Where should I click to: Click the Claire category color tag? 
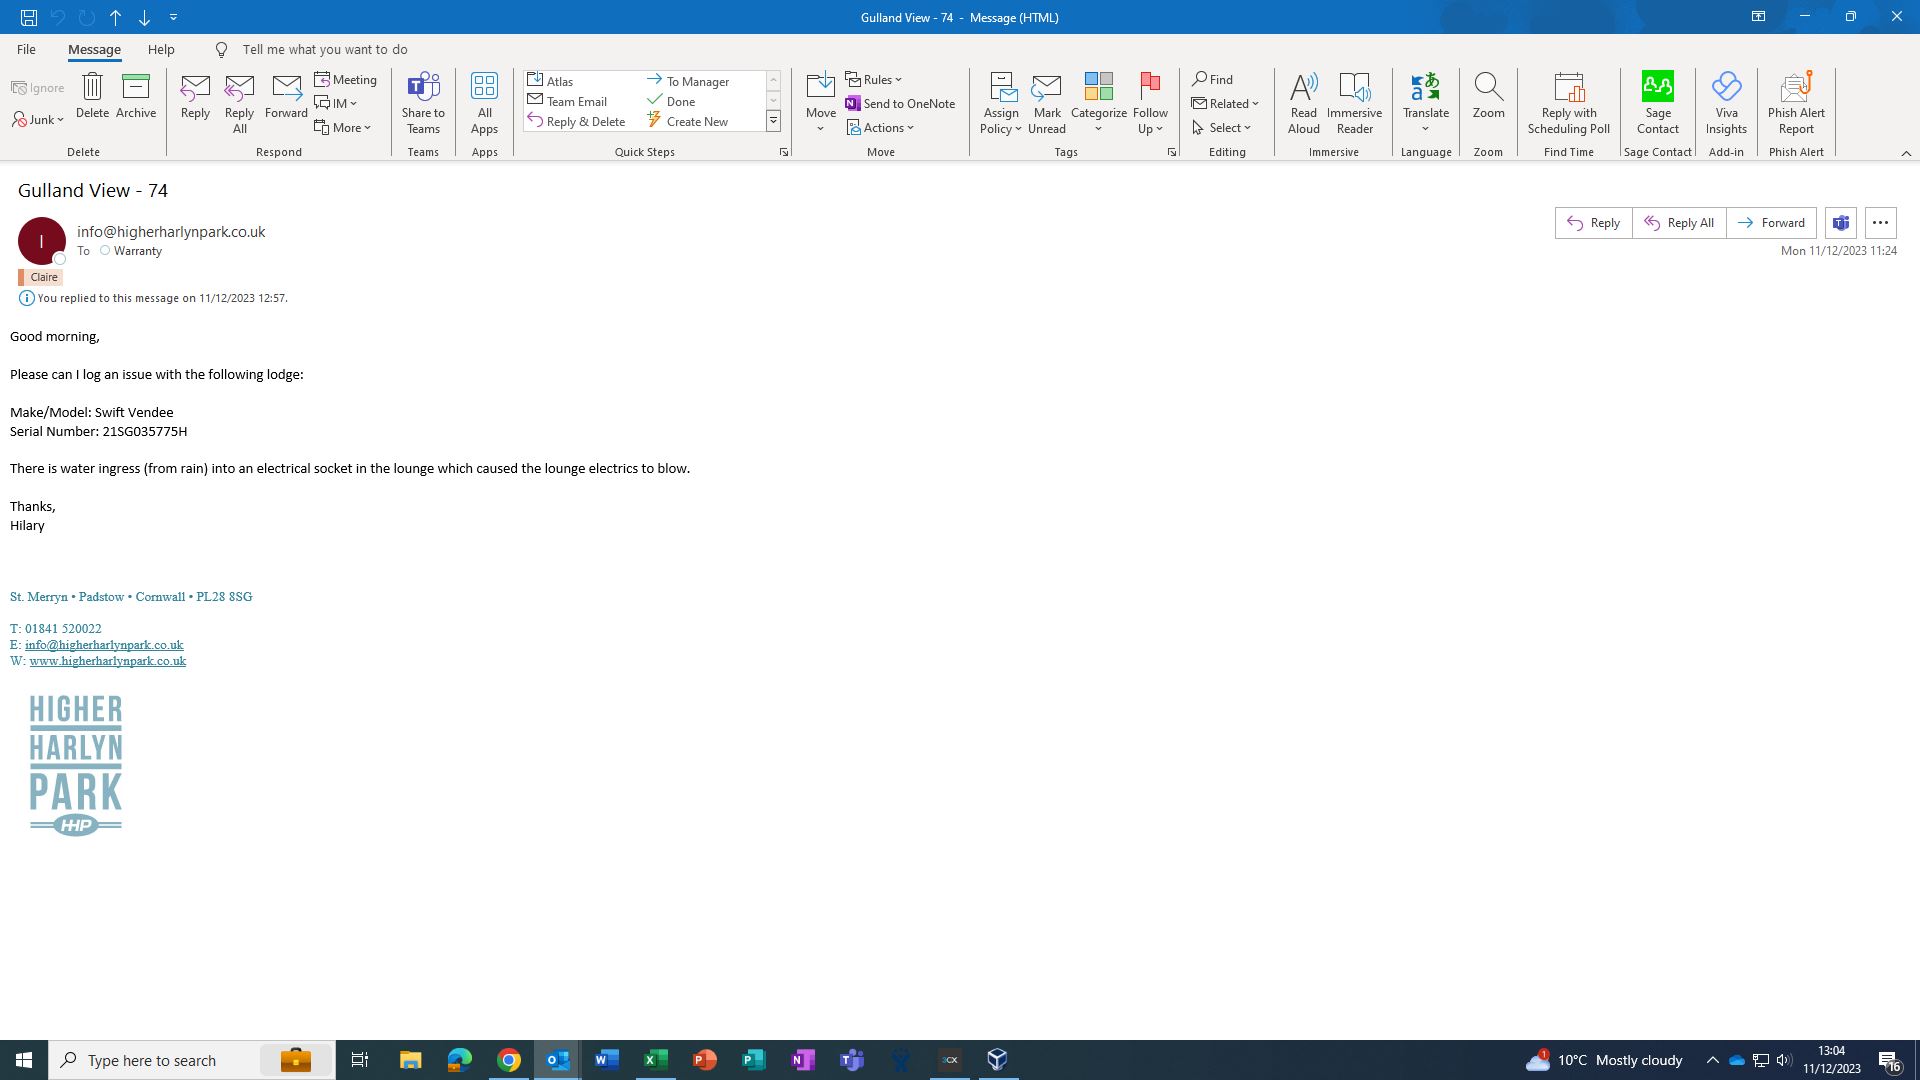pyautogui.click(x=42, y=277)
